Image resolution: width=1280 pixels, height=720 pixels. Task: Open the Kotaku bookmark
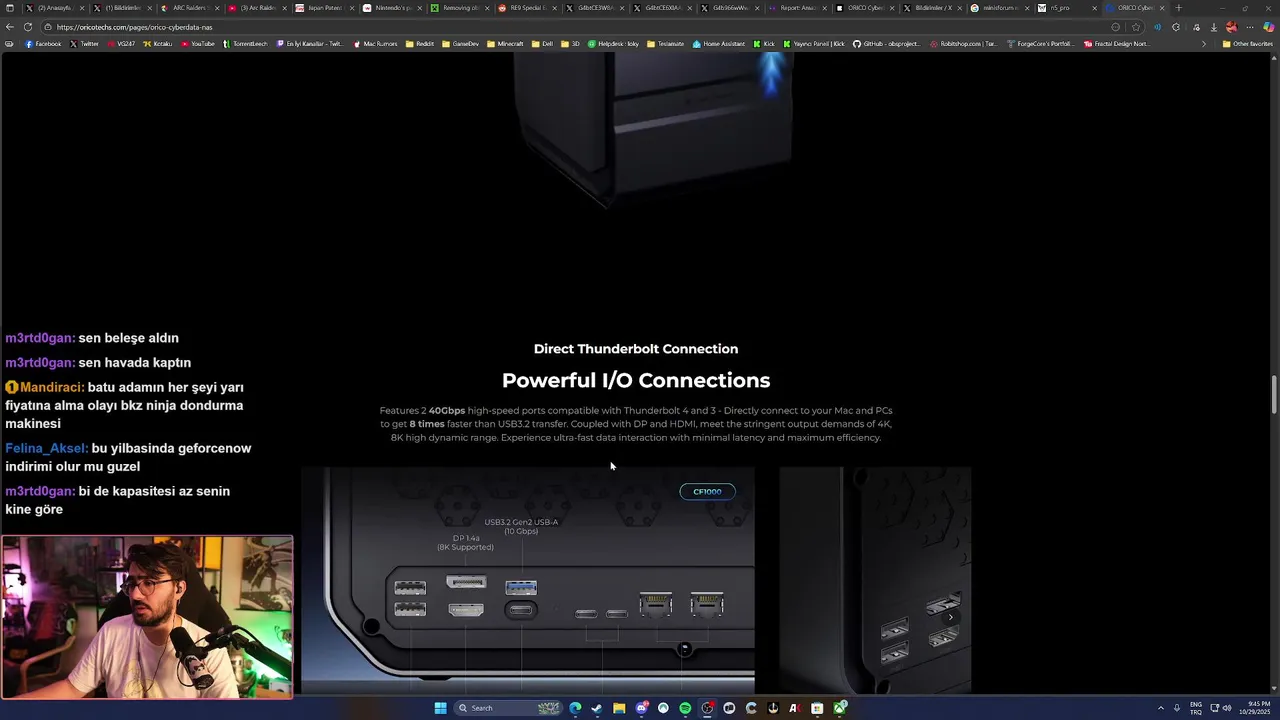[x=158, y=44]
